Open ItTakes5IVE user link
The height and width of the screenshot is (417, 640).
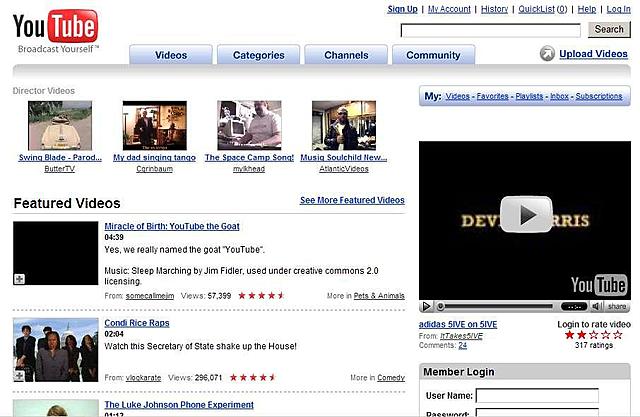point(461,336)
